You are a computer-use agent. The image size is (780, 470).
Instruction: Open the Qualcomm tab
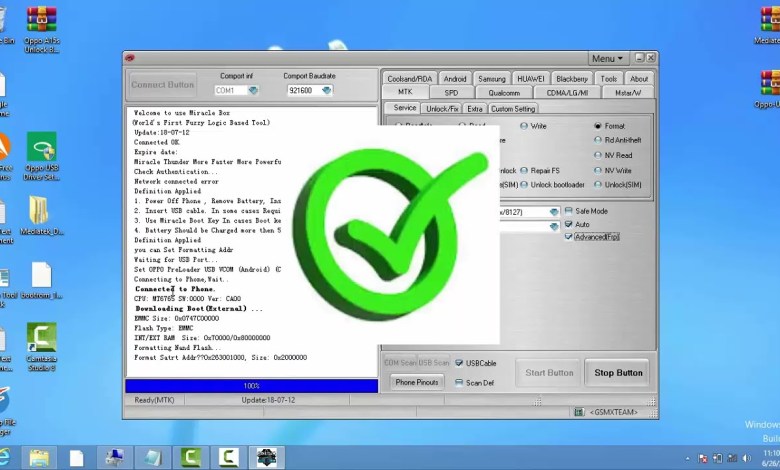[x=504, y=93]
